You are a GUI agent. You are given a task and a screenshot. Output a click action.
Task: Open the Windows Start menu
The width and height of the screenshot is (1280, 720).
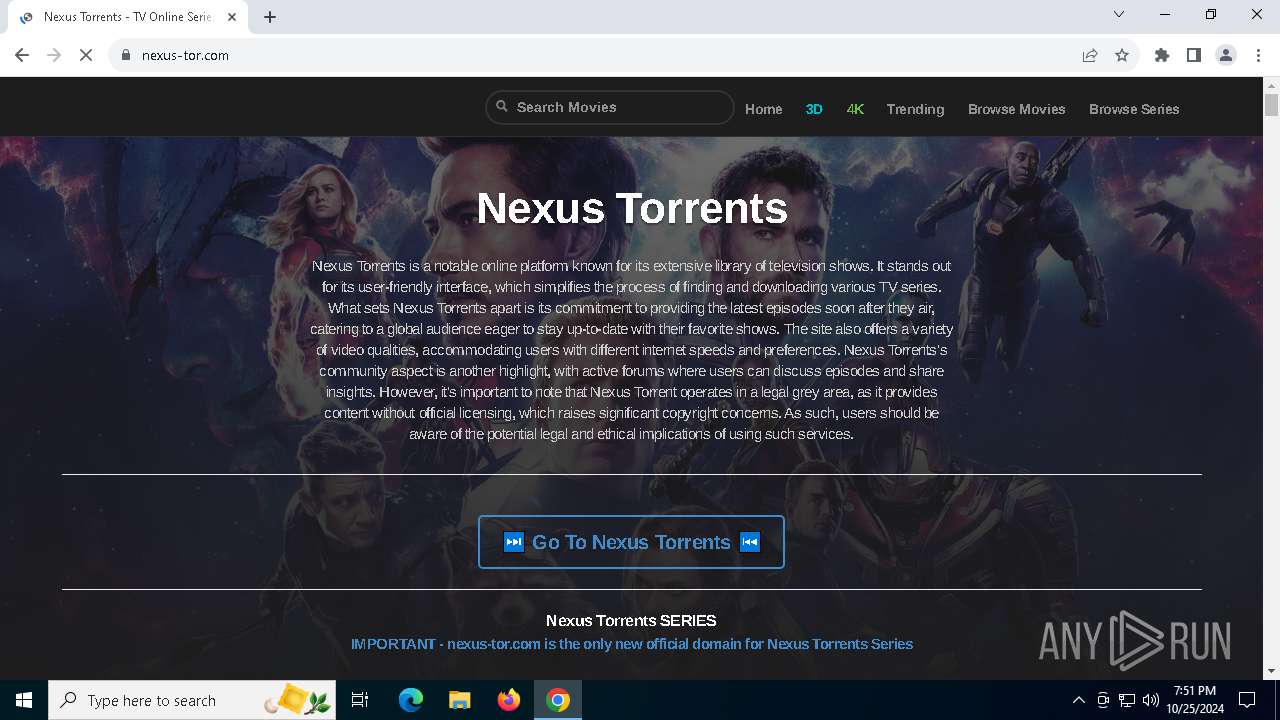[24, 700]
